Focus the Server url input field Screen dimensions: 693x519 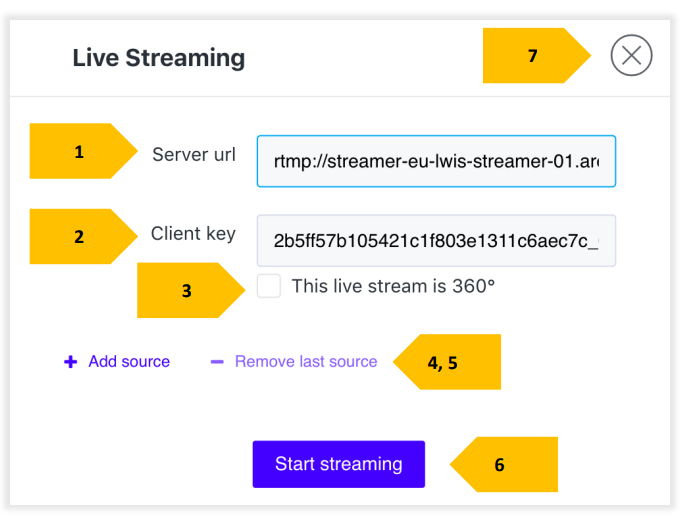click(436, 161)
